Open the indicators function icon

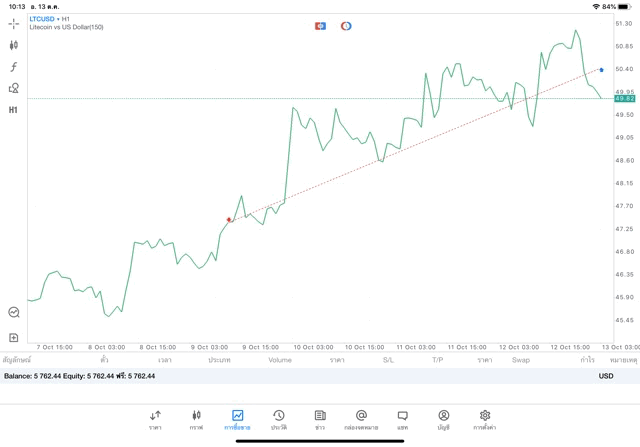pyautogui.click(x=14, y=67)
